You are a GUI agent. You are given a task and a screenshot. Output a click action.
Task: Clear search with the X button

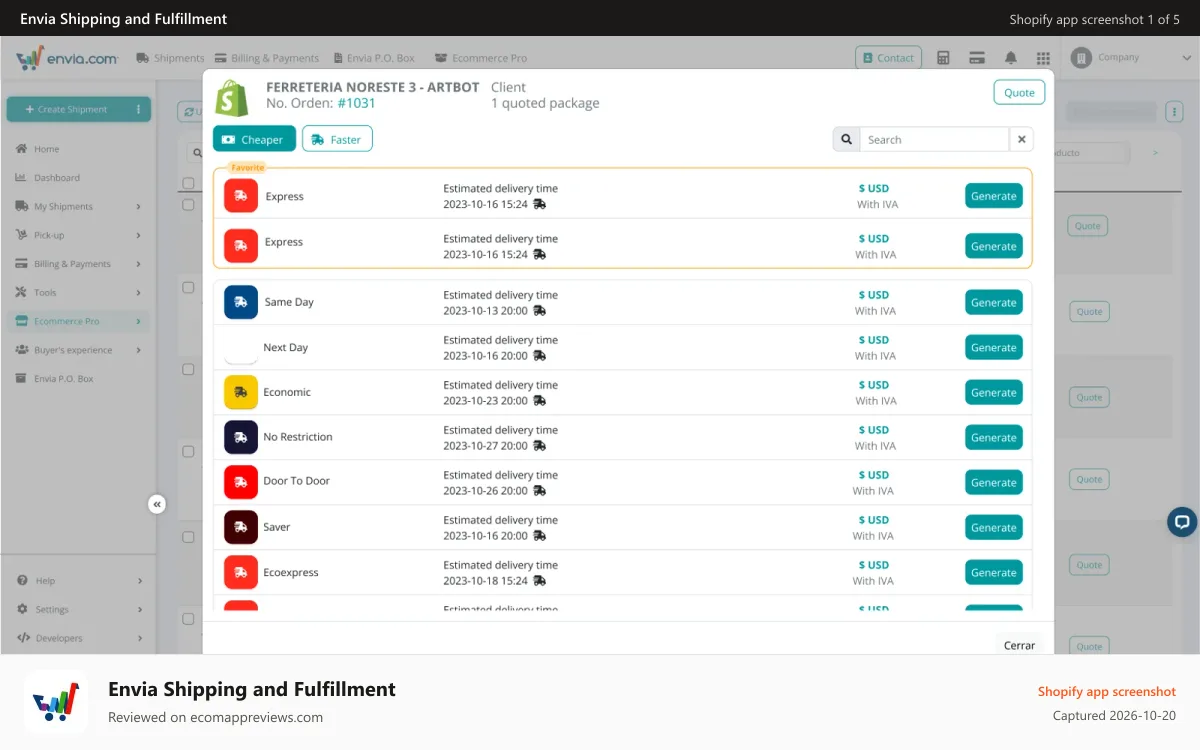pos(1021,140)
